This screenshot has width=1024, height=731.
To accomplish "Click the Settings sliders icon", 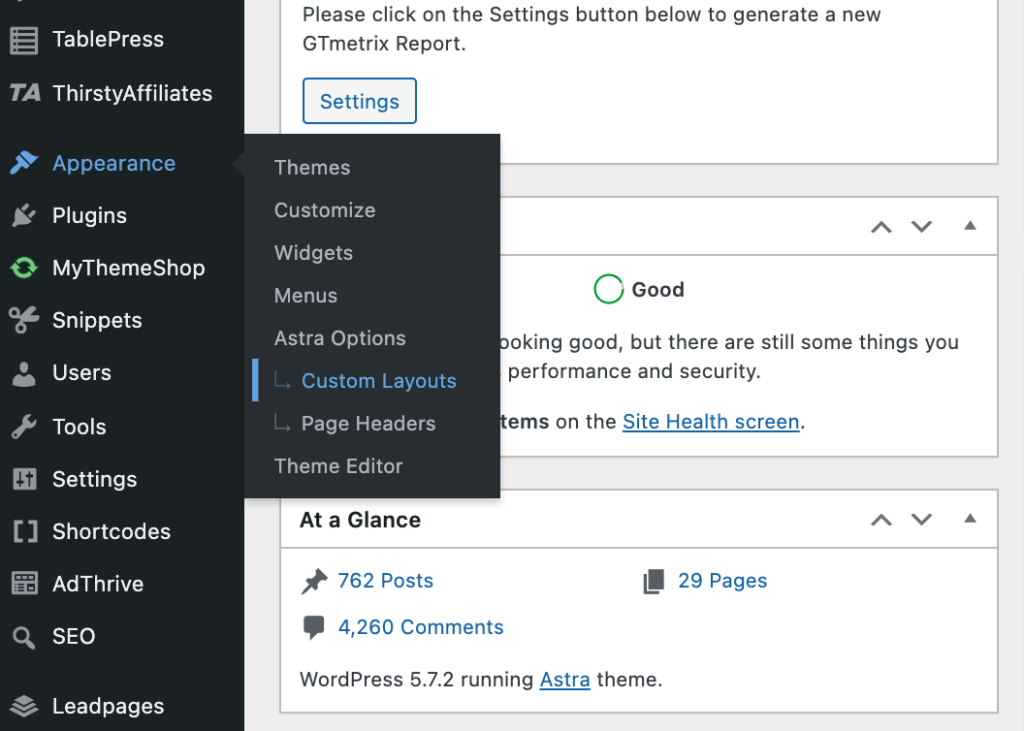I will pos(24,479).
